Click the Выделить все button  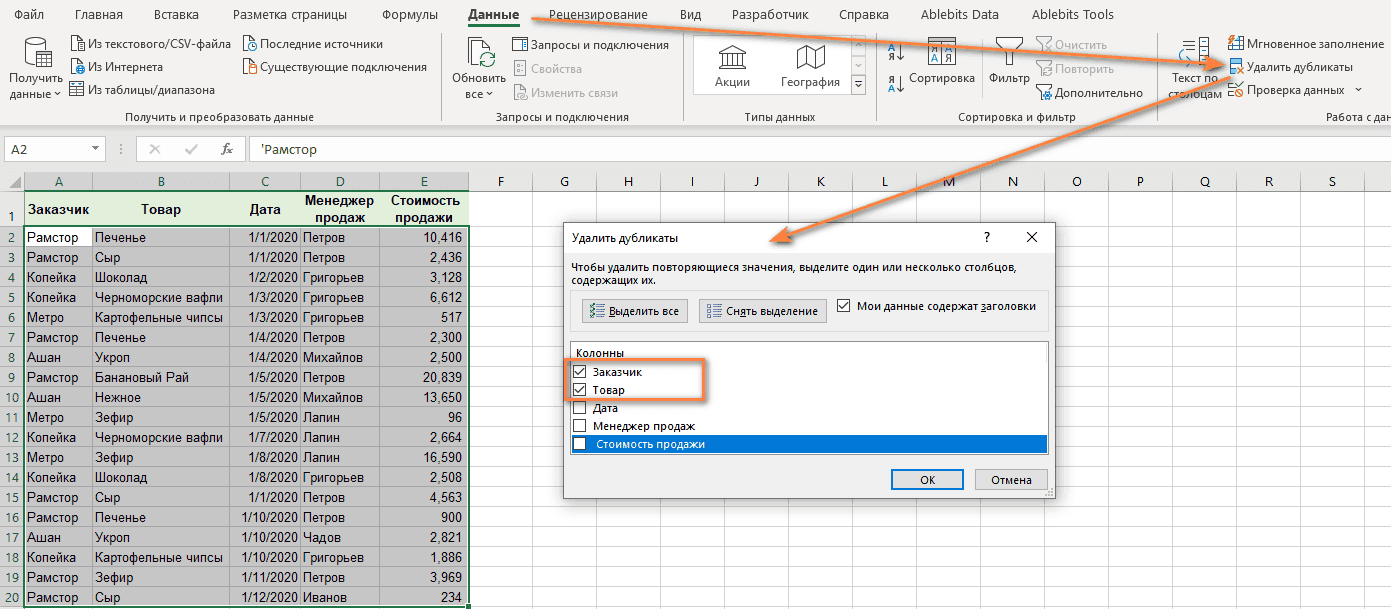pyautogui.click(x=634, y=311)
